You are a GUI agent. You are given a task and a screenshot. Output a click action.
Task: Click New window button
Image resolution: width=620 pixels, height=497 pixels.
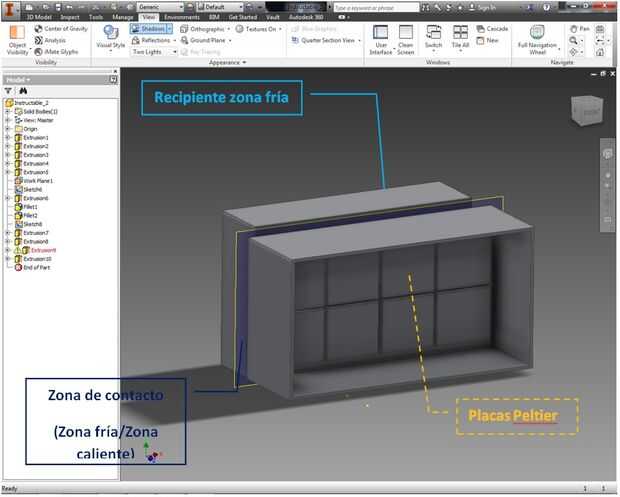pyautogui.click(x=488, y=40)
